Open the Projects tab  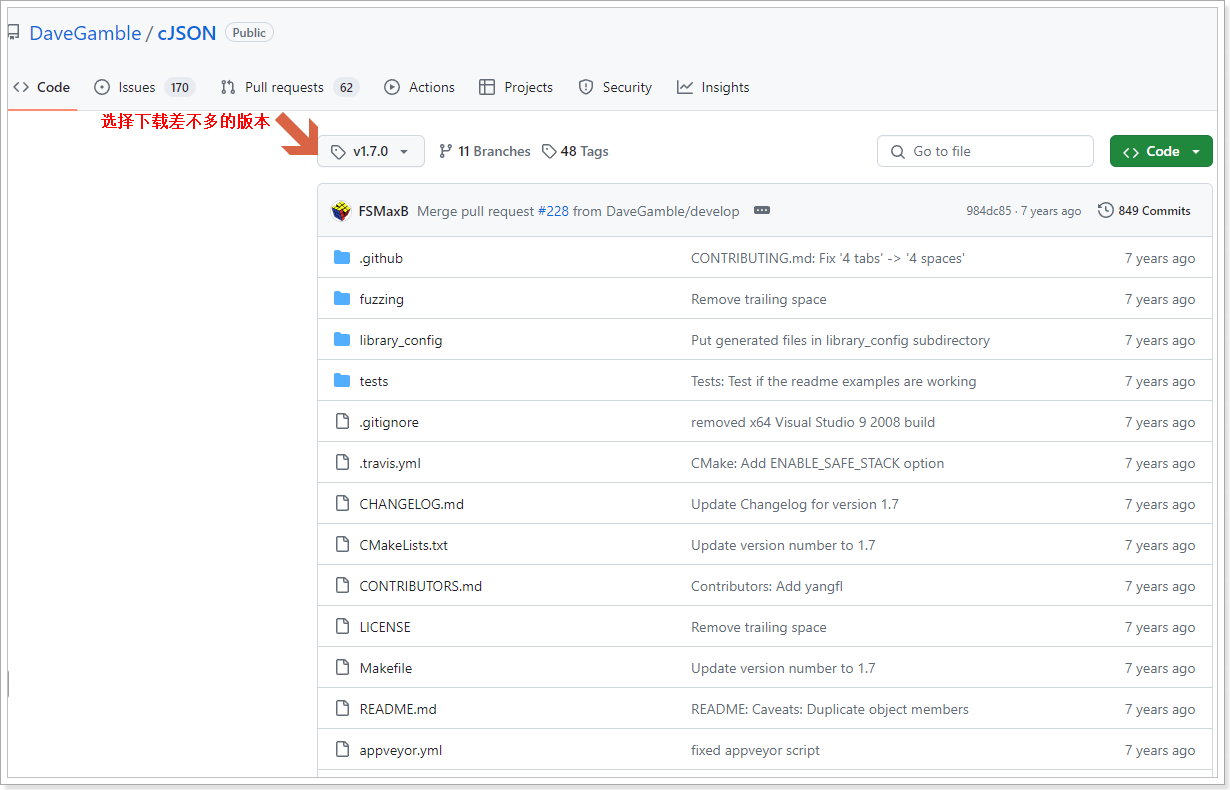[516, 87]
